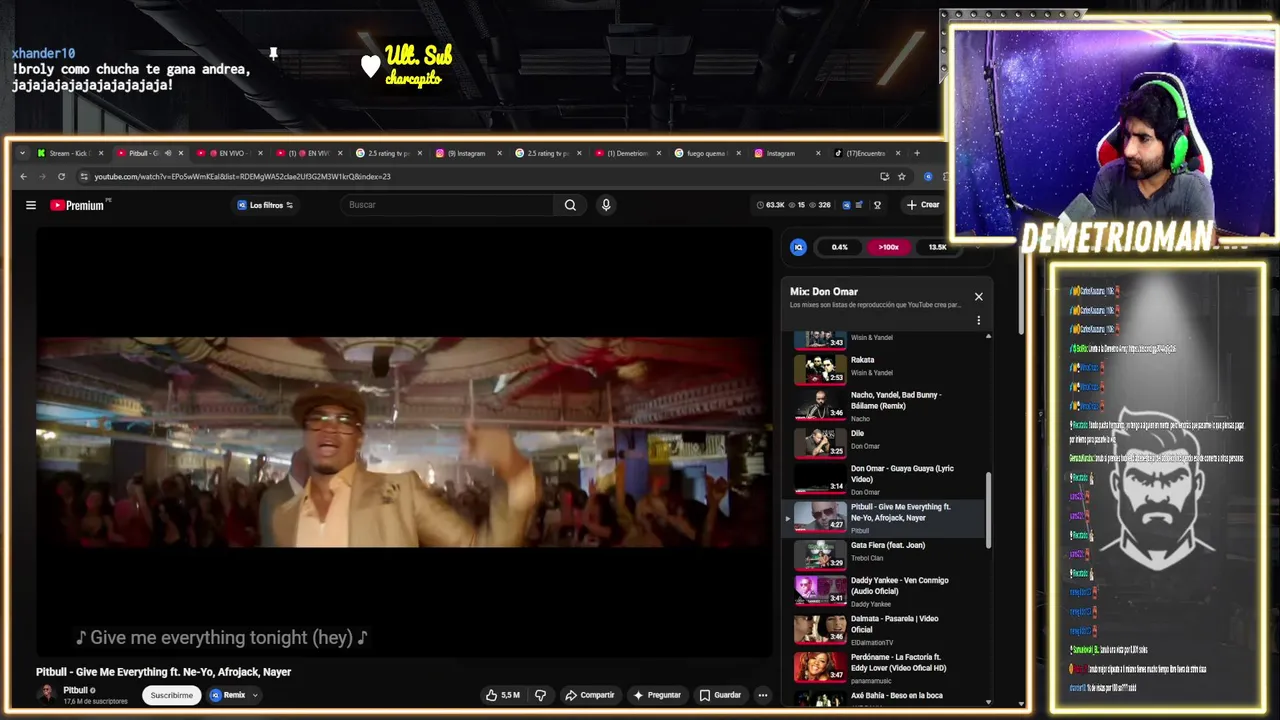This screenshot has width=1280, height=720.
Task: Activate voice search microphone
Action: pos(605,205)
